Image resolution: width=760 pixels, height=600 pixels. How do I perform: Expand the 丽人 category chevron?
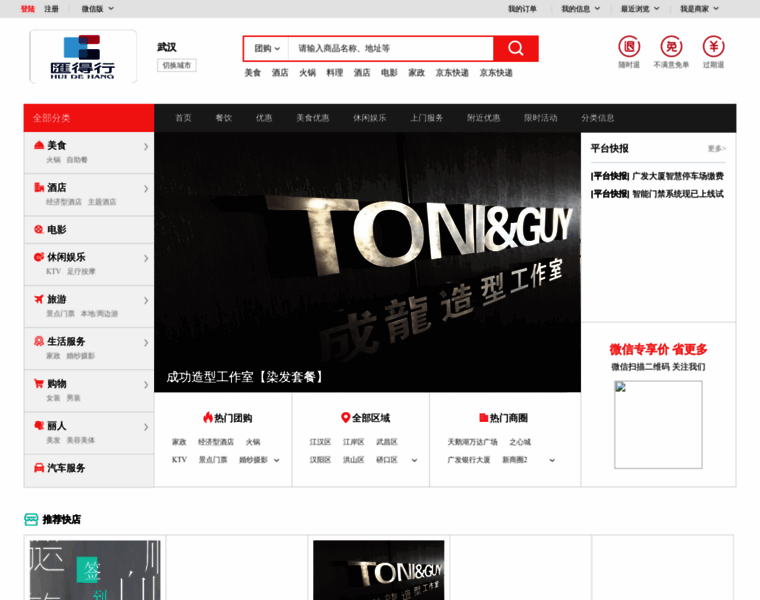pos(146,427)
